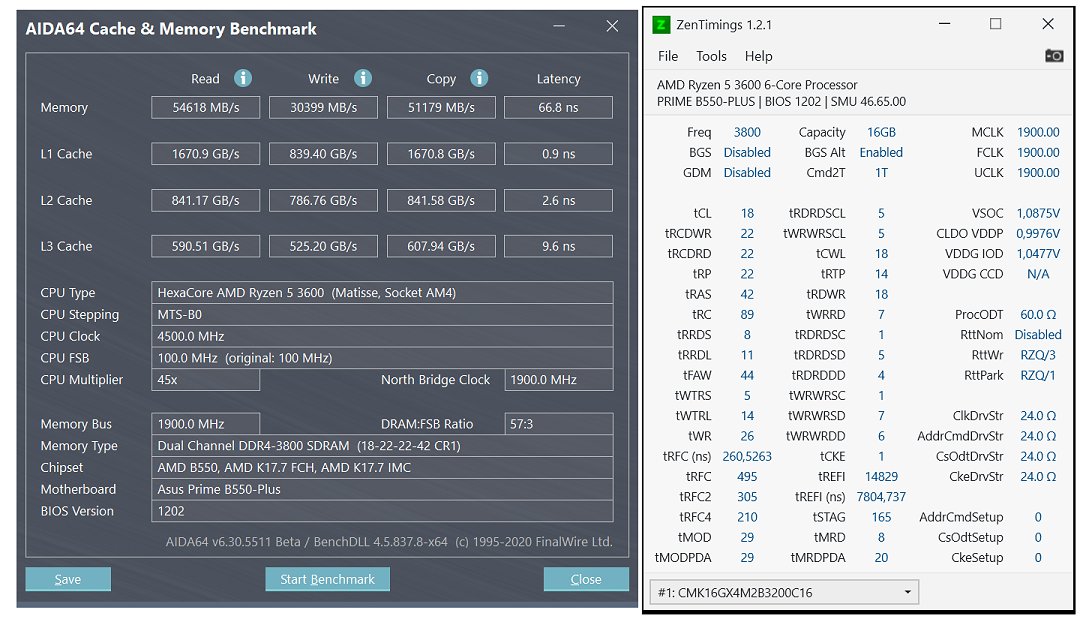This screenshot has width=1092, height=628.
Task: Click Capacity value 16GB
Action: [x=881, y=132]
